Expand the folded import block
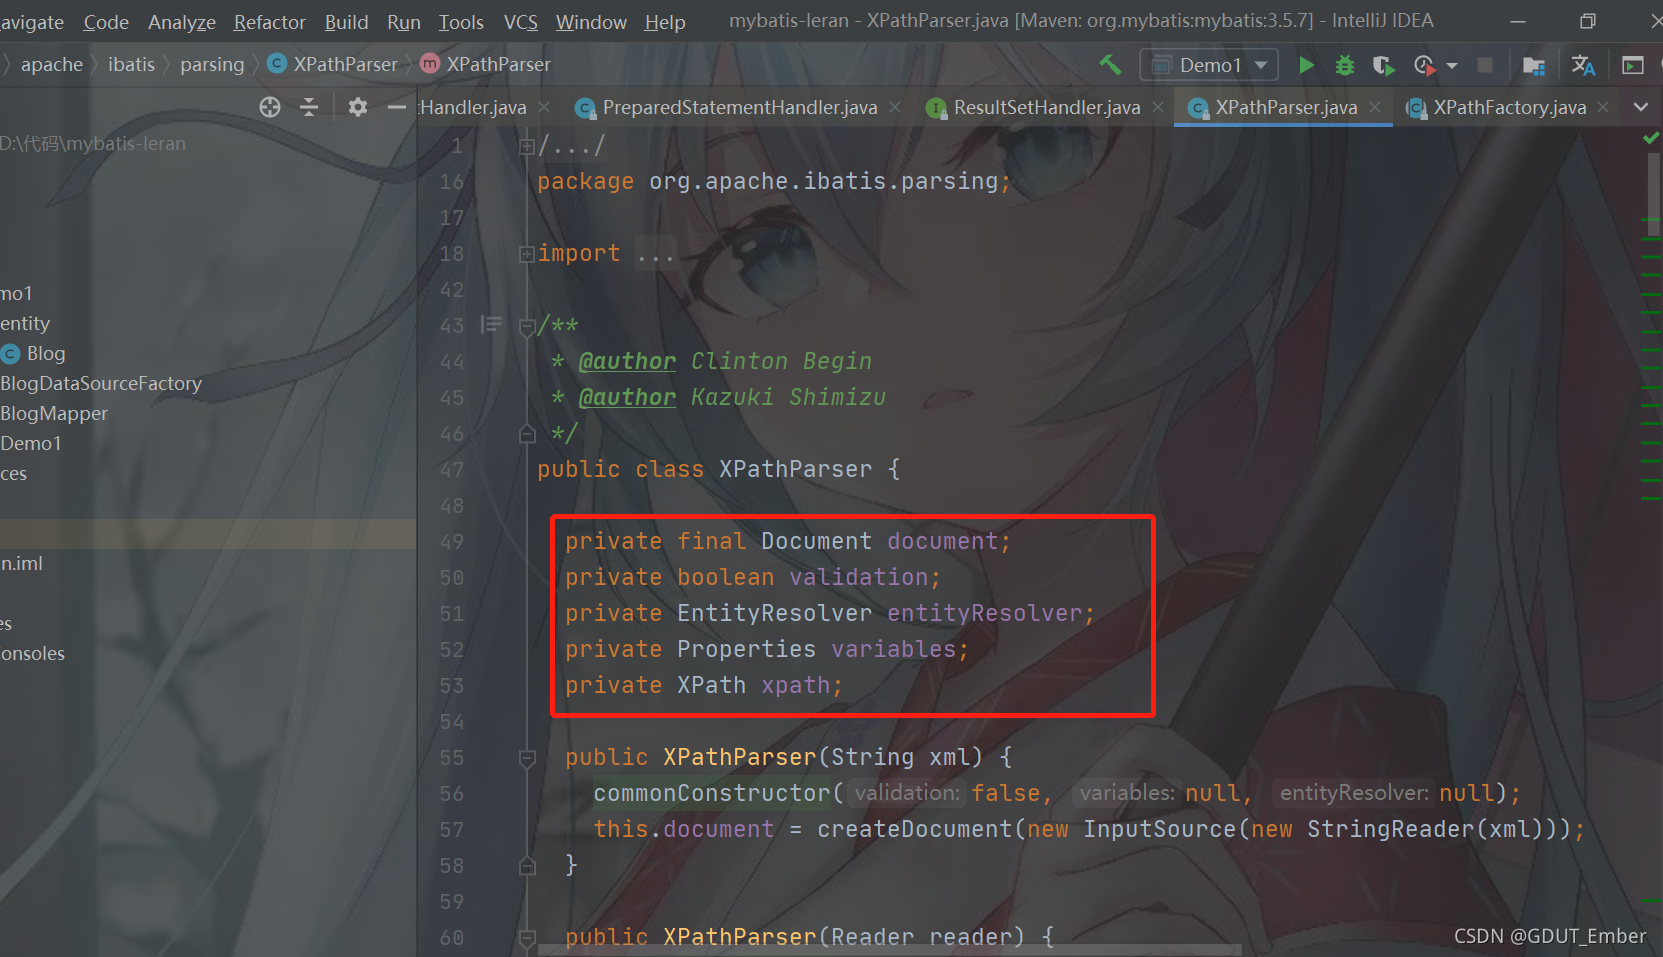The image size is (1663, 957). point(527,254)
